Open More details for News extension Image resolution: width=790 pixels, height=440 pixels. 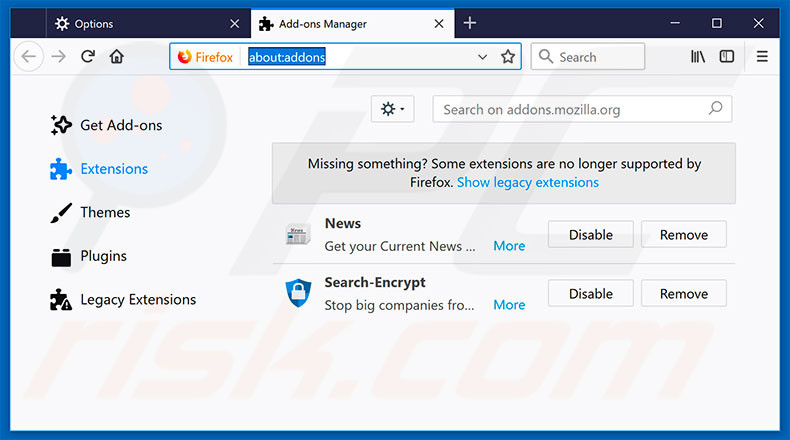pyautogui.click(x=509, y=246)
